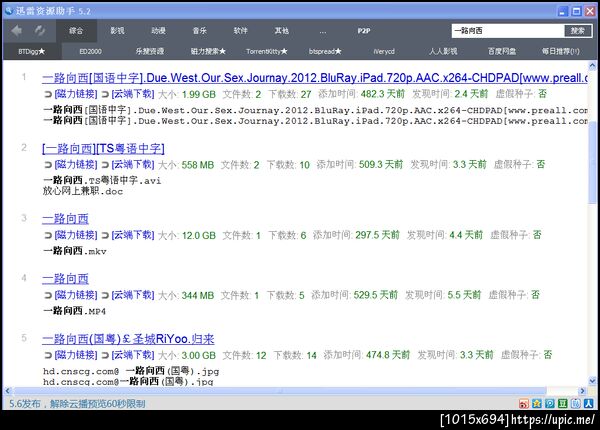Switch to the 影视 category tab
This screenshot has height=430, width=600.
tap(117, 31)
